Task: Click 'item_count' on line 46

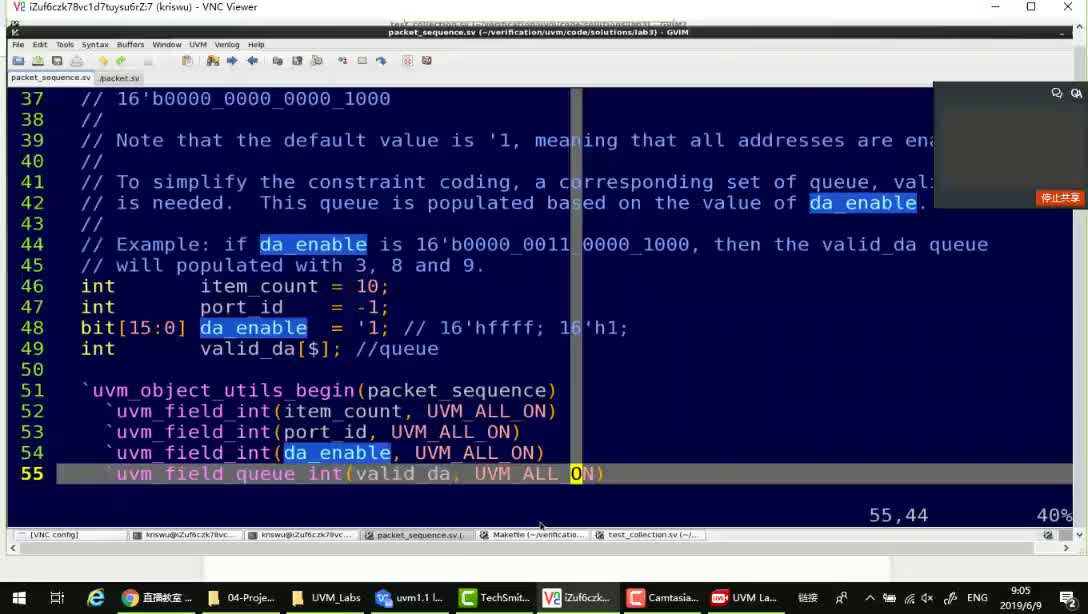Action: click(260, 286)
